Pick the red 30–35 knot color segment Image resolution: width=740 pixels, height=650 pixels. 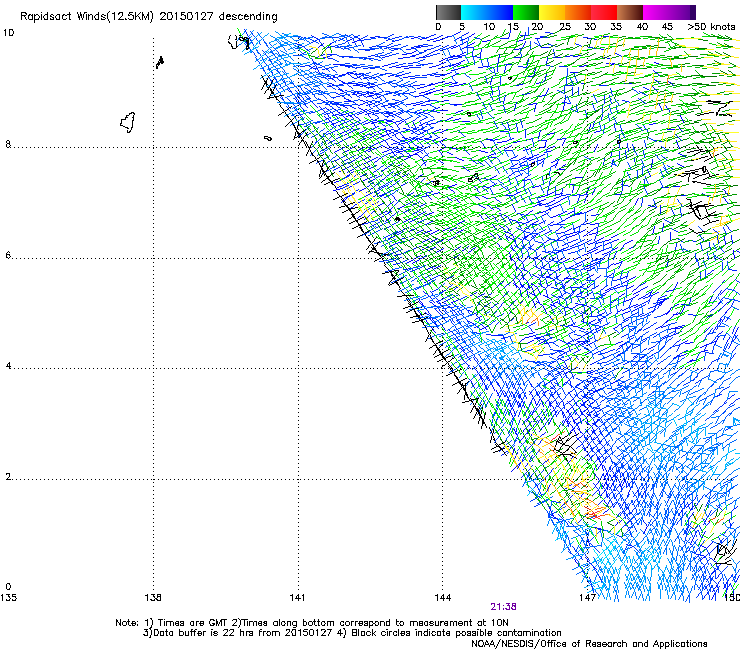(604, 12)
